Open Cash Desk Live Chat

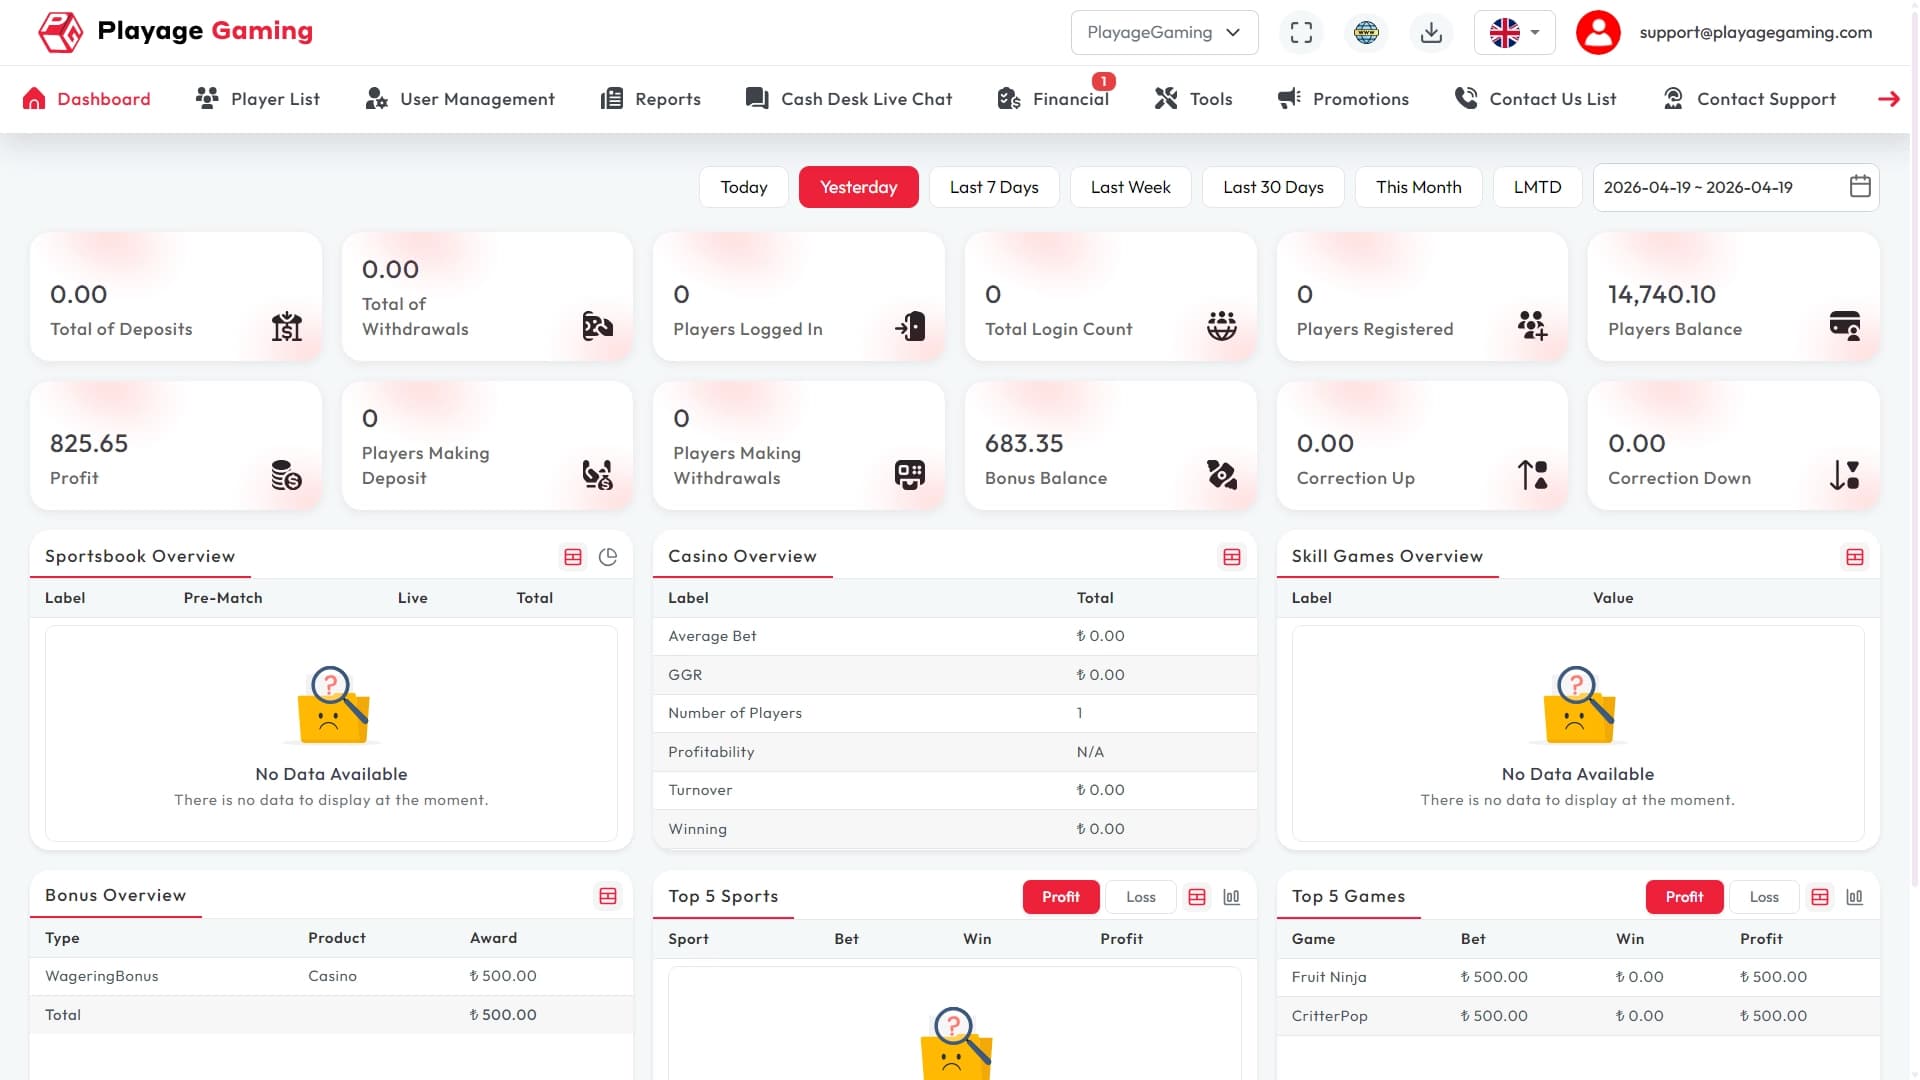click(x=849, y=99)
